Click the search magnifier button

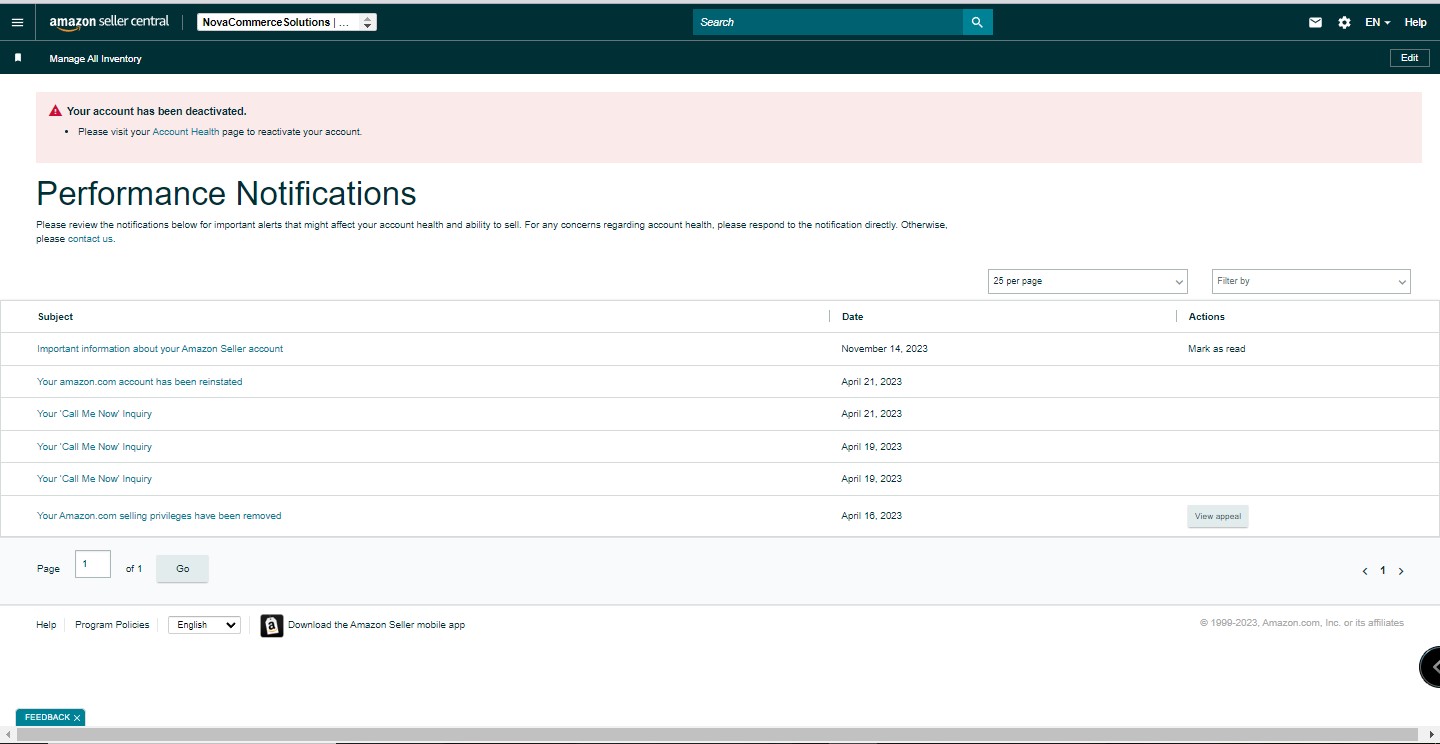pyautogui.click(x=977, y=22)
